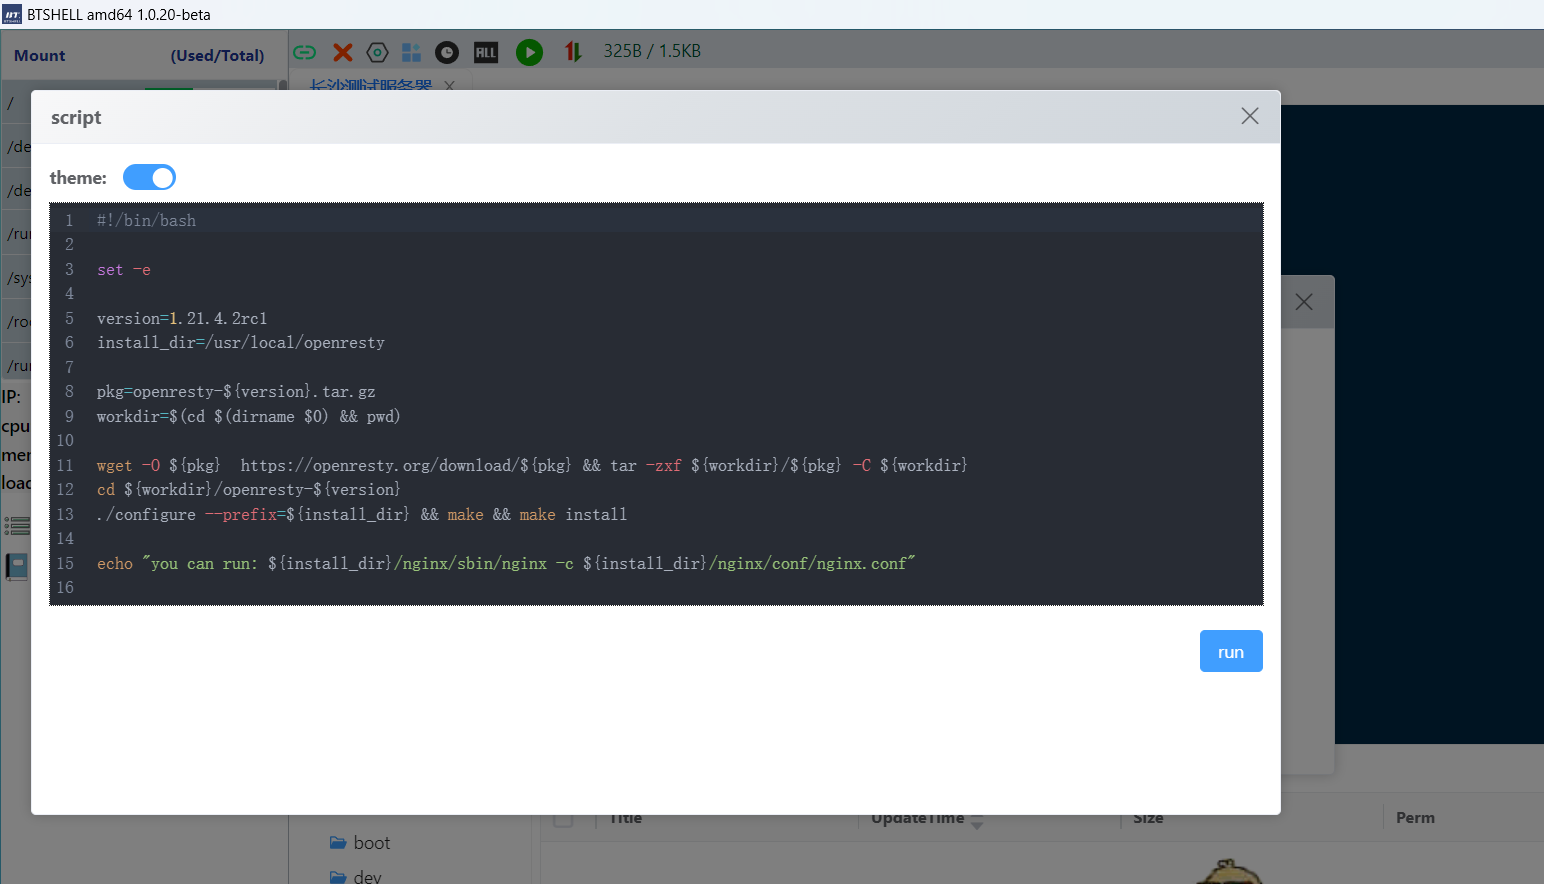Sort by the Perm column header
The width and height of the screenshot is (1544, 884).
coord(1414,817)
